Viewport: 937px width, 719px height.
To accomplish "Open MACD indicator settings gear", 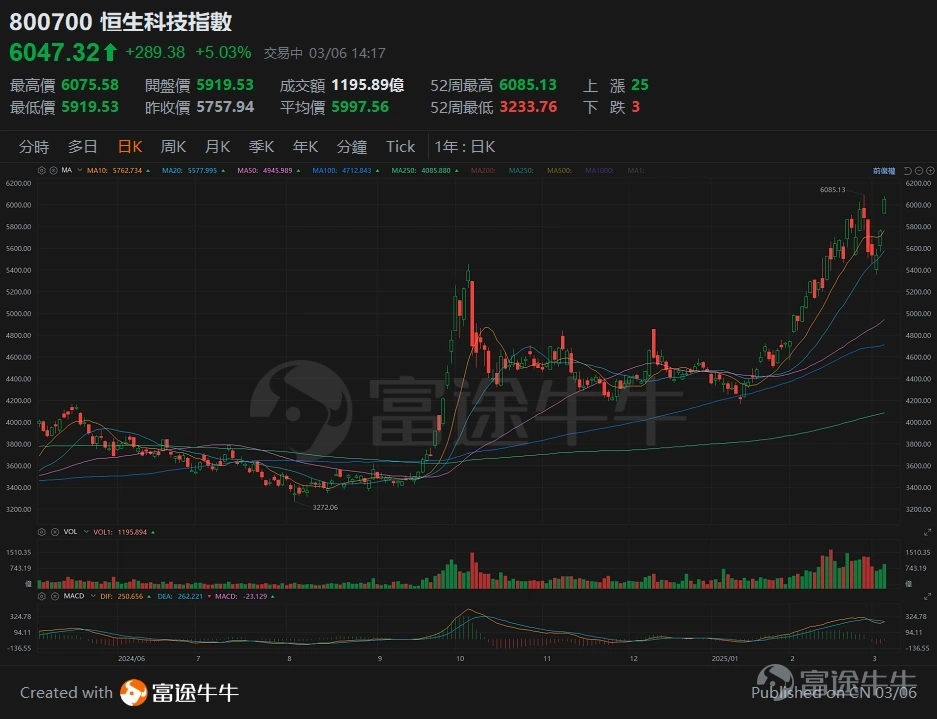I will 41,596.
